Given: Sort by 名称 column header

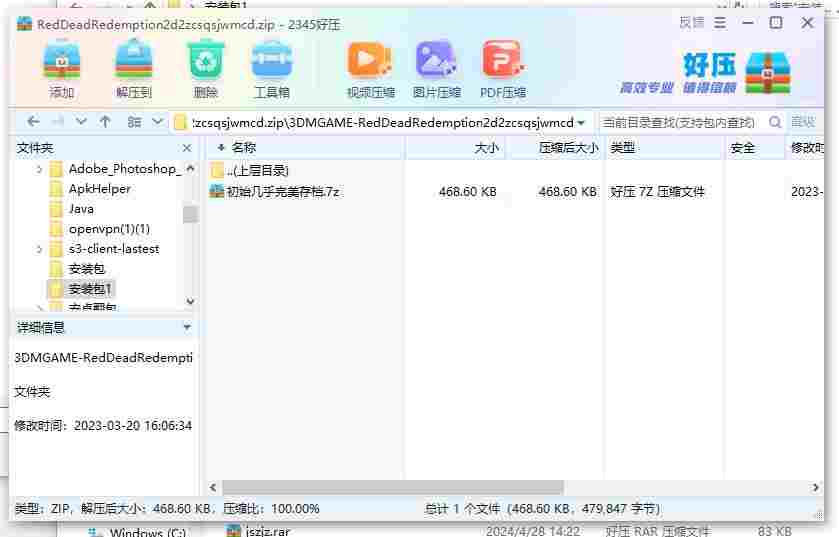Looking at the screenshot, I should tap(303, 148).
